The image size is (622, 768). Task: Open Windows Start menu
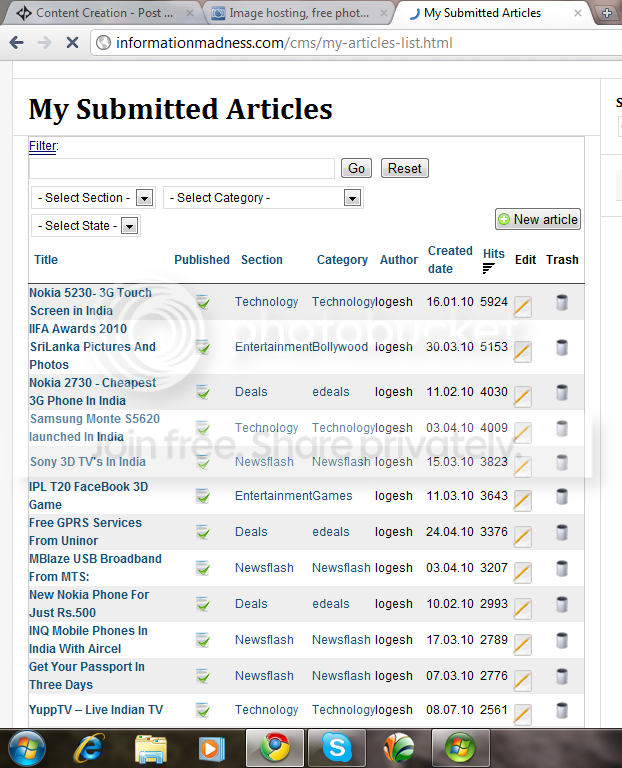click(27, 748)
